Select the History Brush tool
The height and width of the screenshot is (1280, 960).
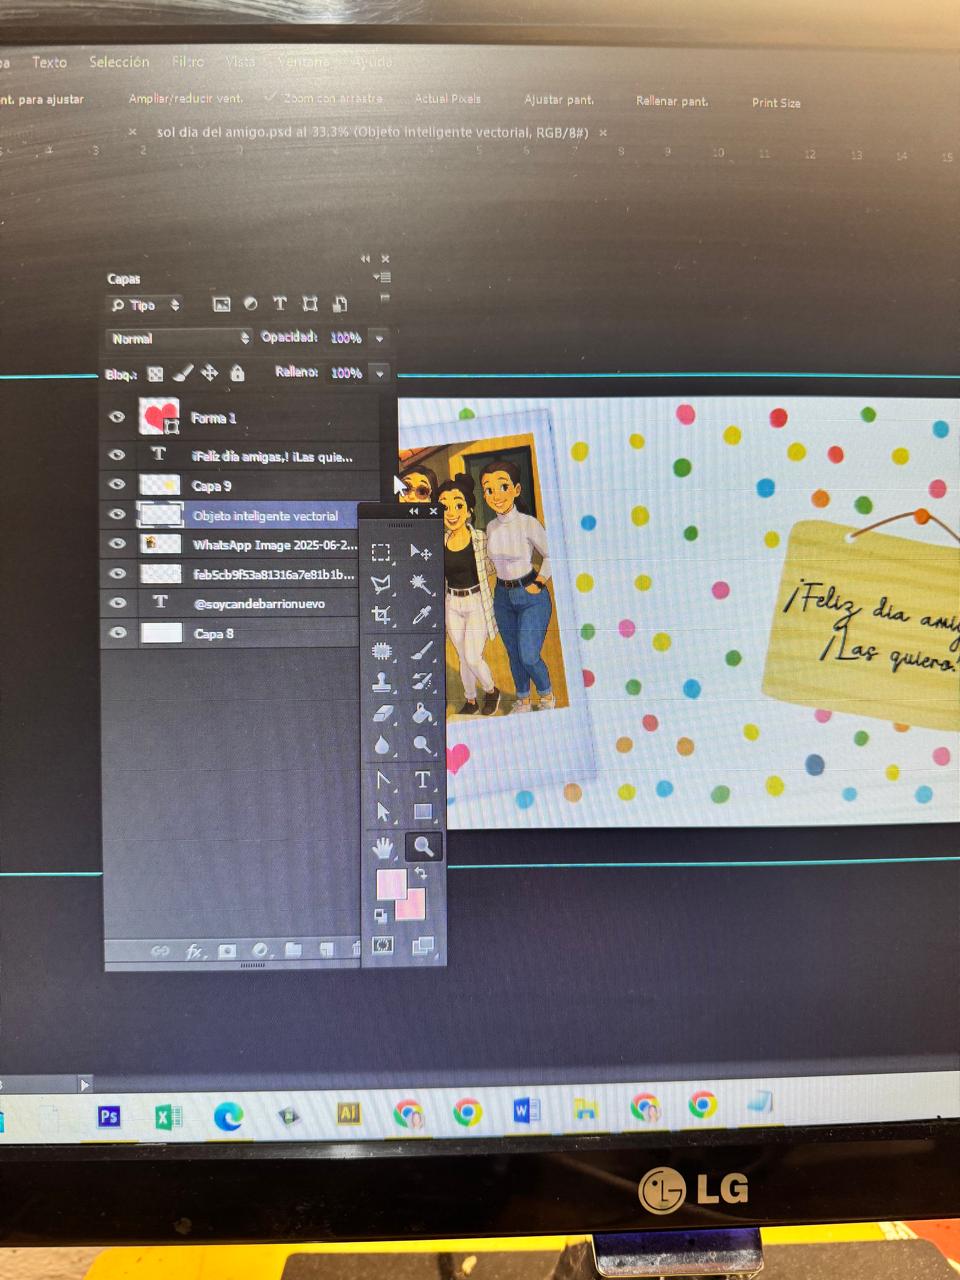tap(422, 682)
